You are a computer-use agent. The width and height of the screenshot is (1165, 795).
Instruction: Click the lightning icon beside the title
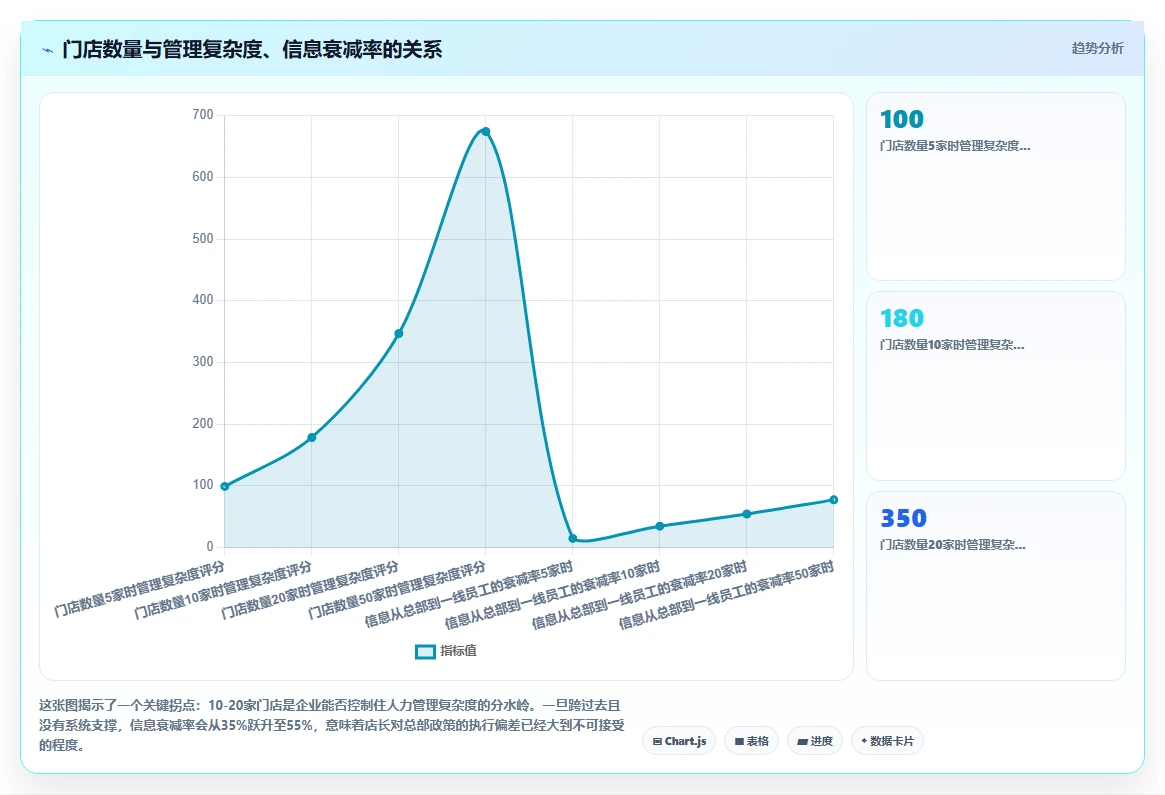48,51
